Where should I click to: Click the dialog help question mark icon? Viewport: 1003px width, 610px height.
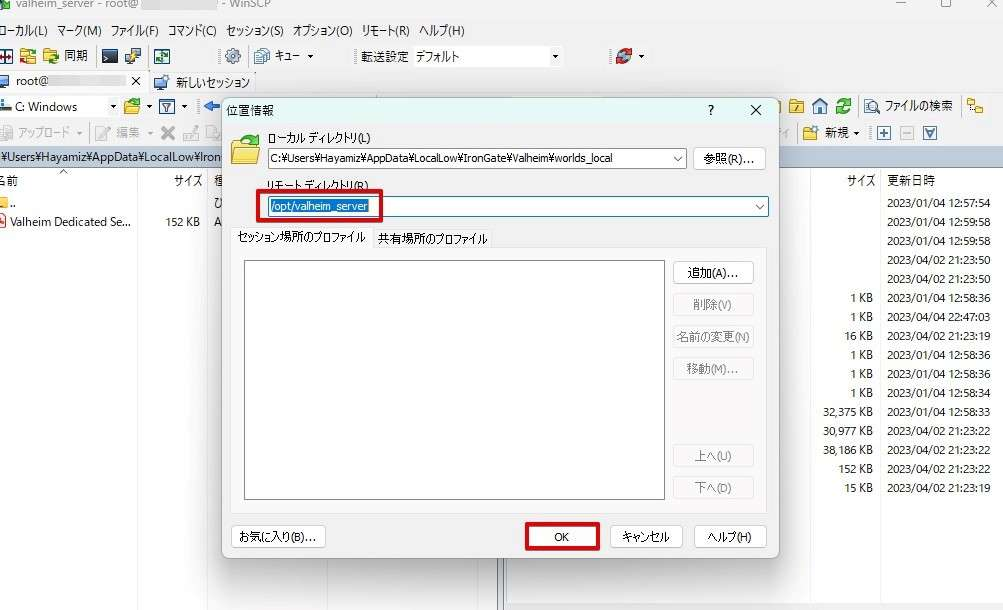click(711, 110)
